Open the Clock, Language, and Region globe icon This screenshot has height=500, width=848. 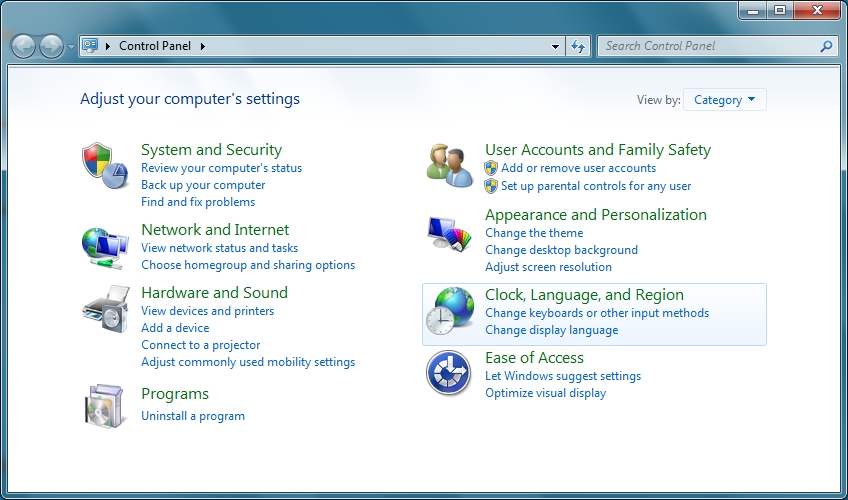pos(449,311)
